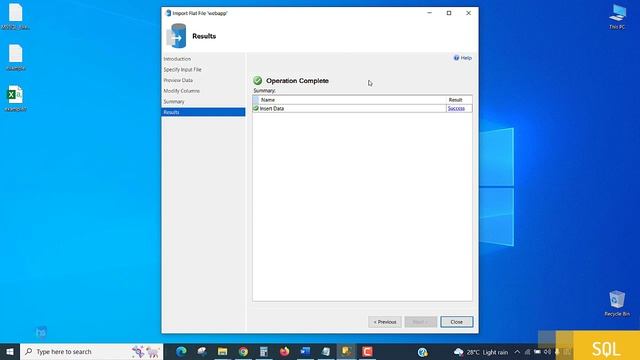Click the Insert Data row
This screenshot has width=640, height=360.
tap(362, 109)
